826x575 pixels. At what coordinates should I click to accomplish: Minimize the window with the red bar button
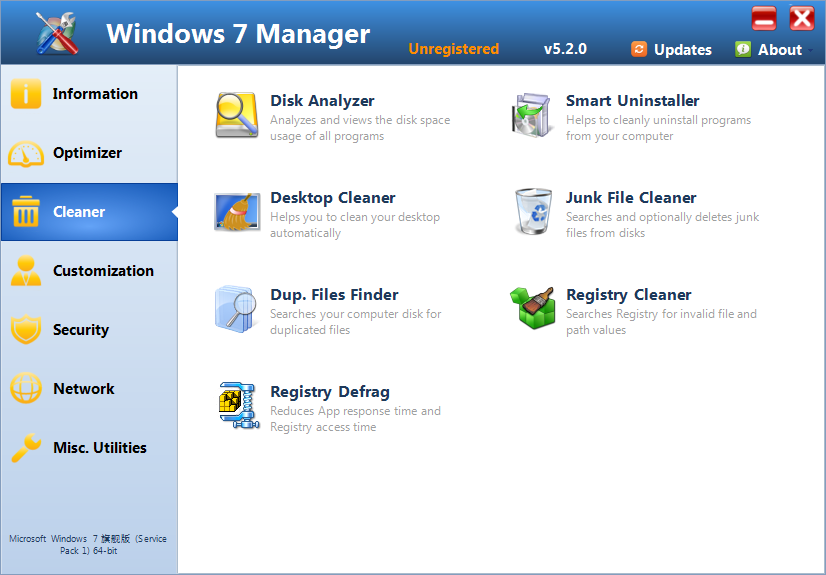[x=764, y=18]
